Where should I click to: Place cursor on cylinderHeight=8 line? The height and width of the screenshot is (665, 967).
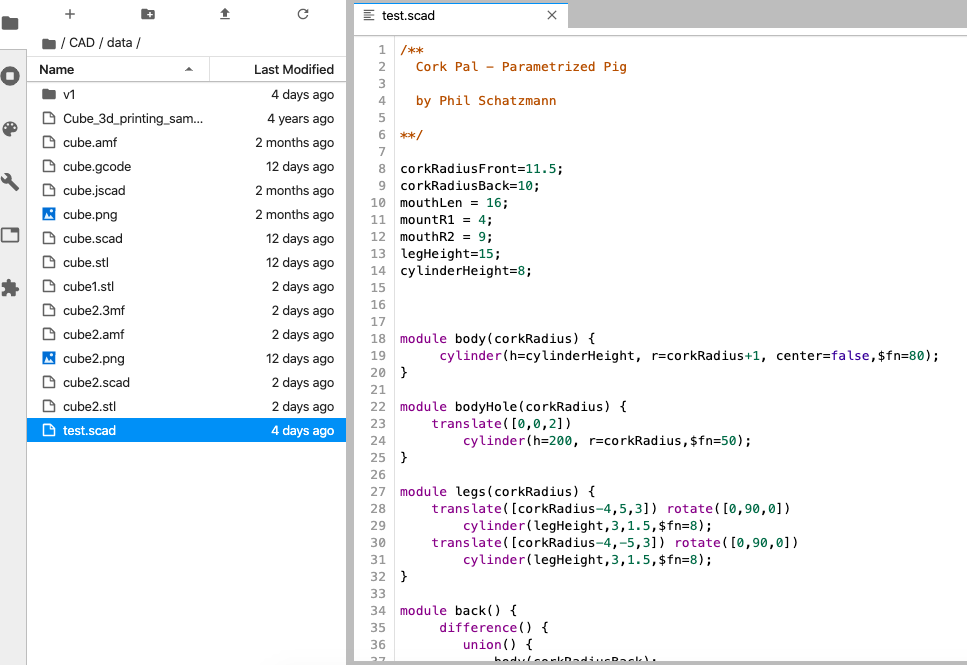tap(466, 271)
